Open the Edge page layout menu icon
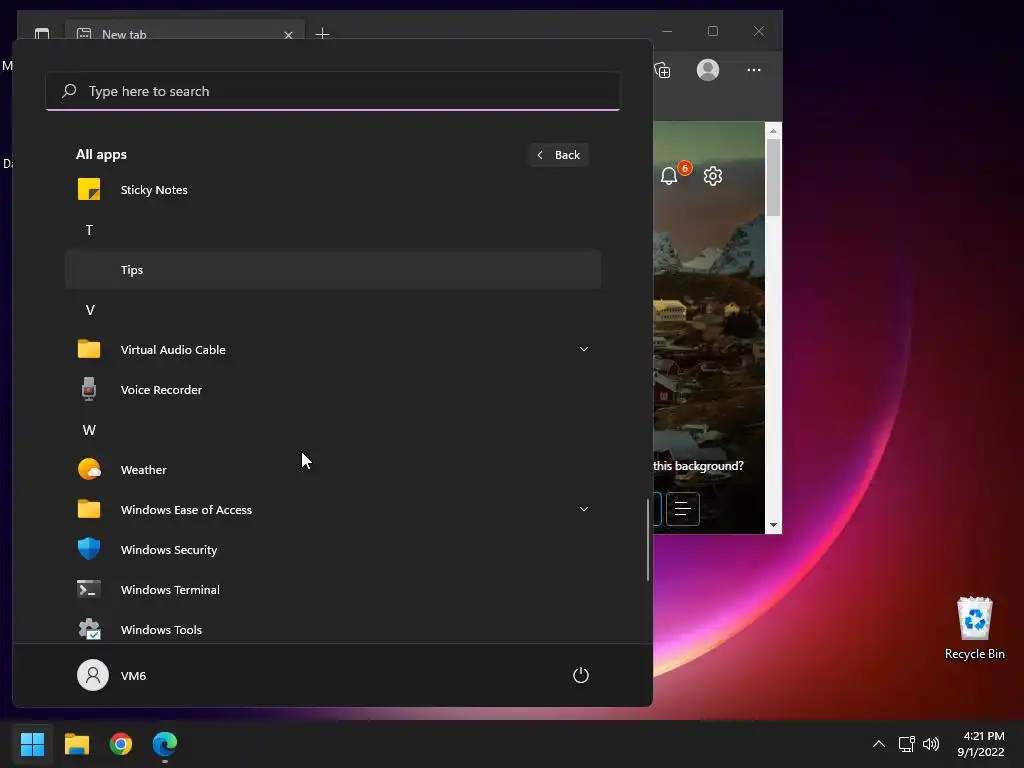This screenshot has height=768, width=1024. pos(682,509)
